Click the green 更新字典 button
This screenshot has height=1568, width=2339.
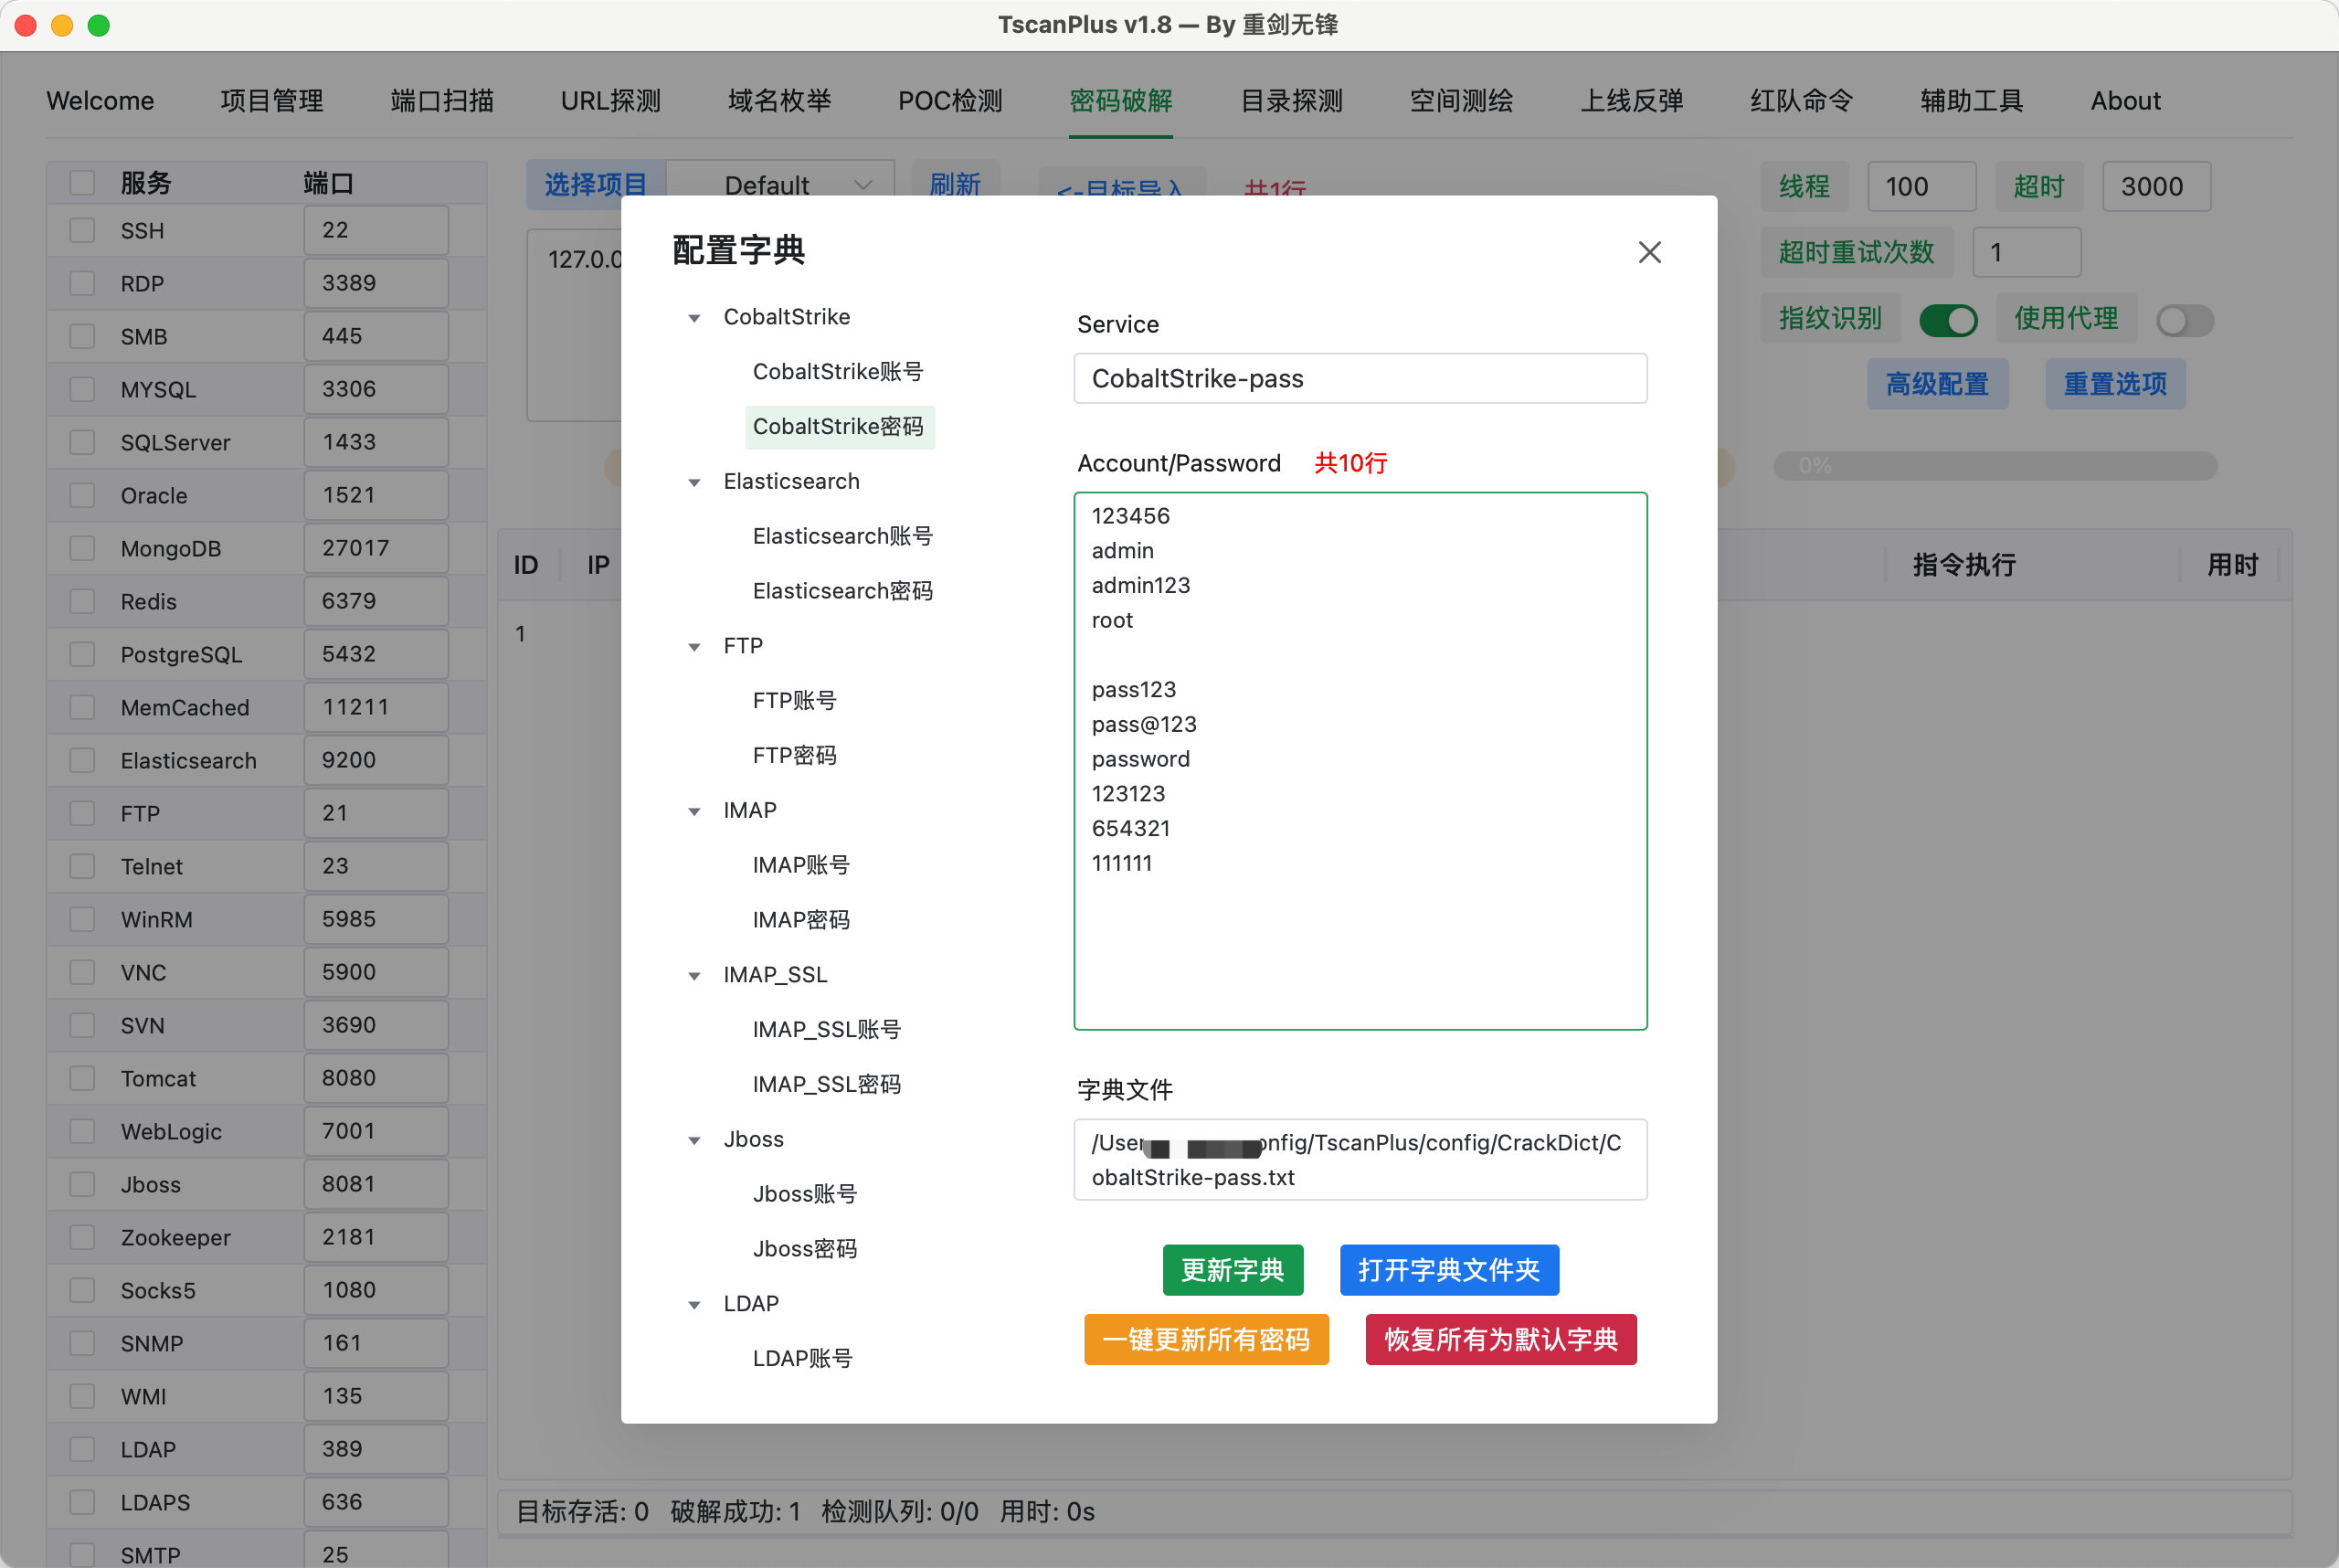[x=1231, y=1270]
